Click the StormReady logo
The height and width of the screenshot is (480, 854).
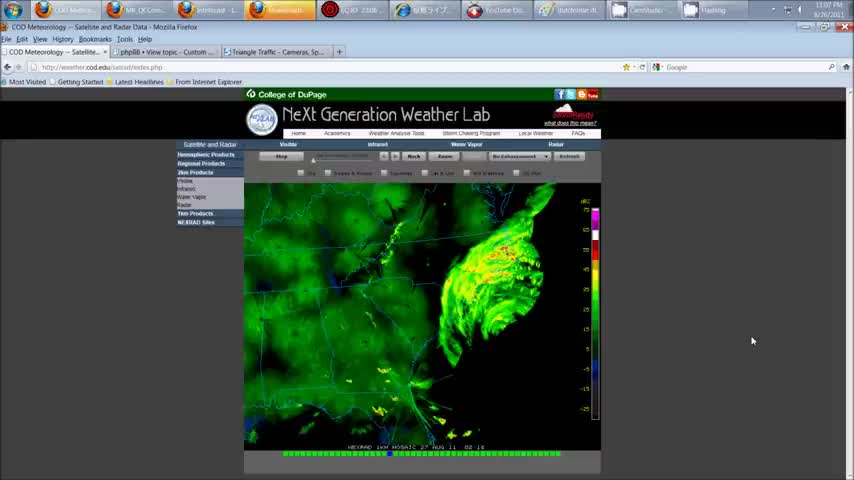tap(572, 112)
